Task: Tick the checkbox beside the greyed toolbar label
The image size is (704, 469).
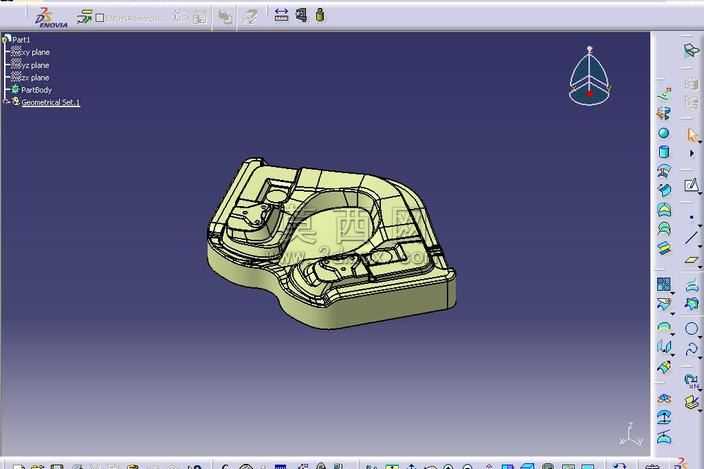Action: [100, 18]
